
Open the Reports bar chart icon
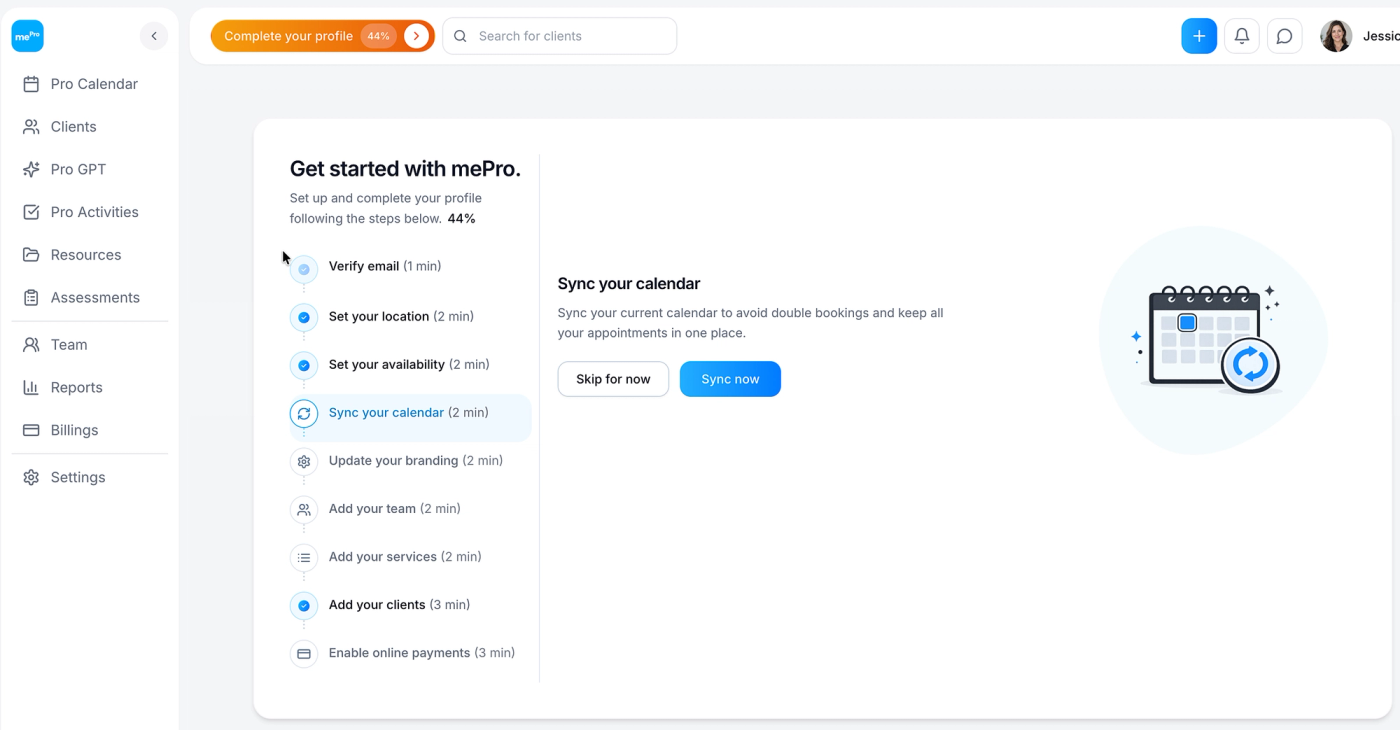tap(31, 388)
